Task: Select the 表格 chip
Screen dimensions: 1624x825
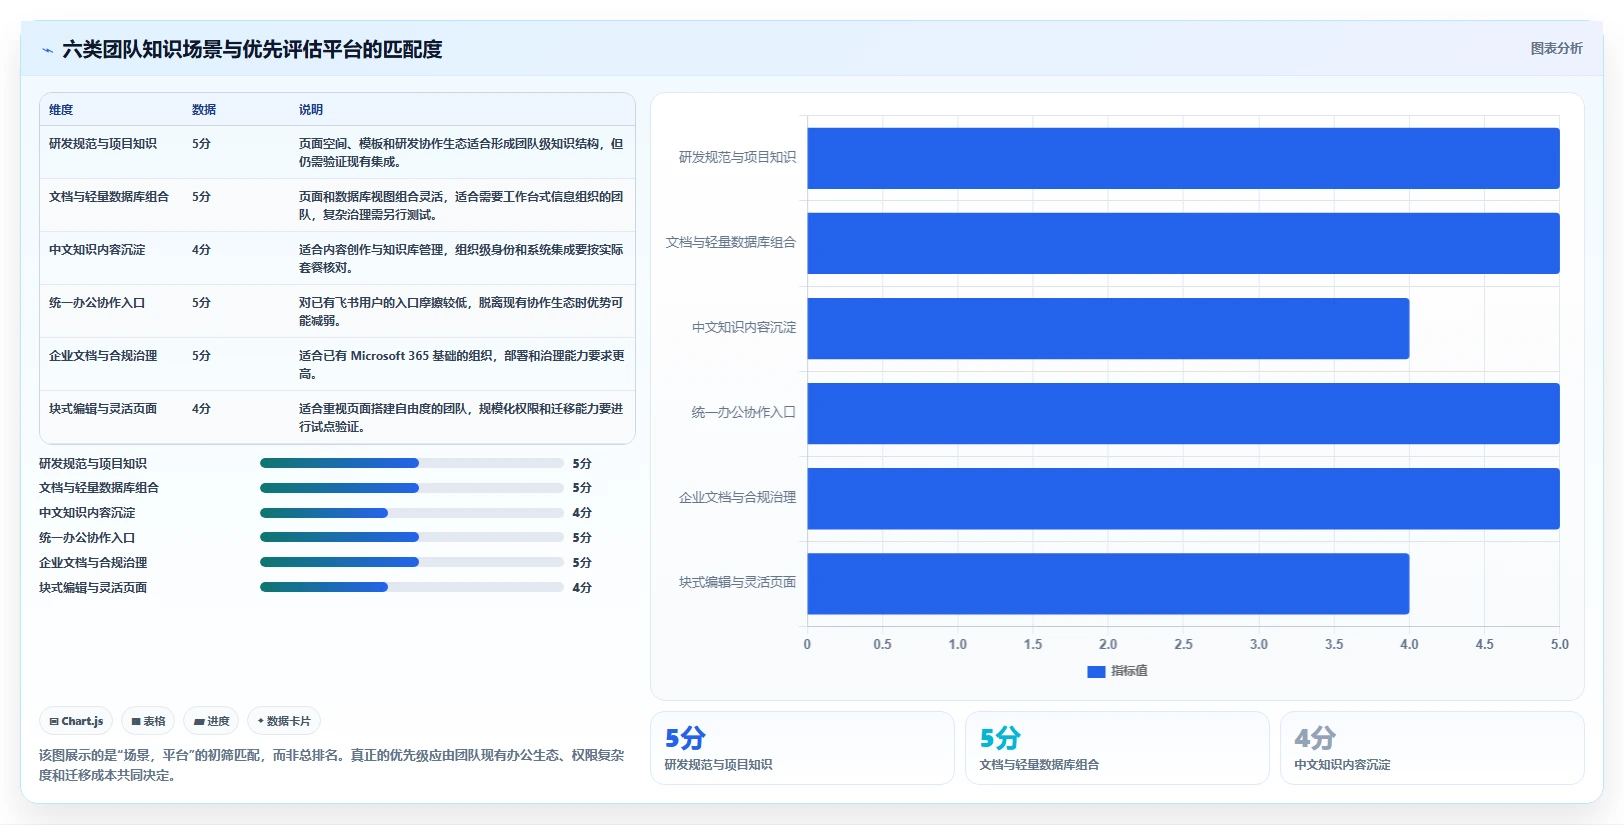Action: [148, 721]
